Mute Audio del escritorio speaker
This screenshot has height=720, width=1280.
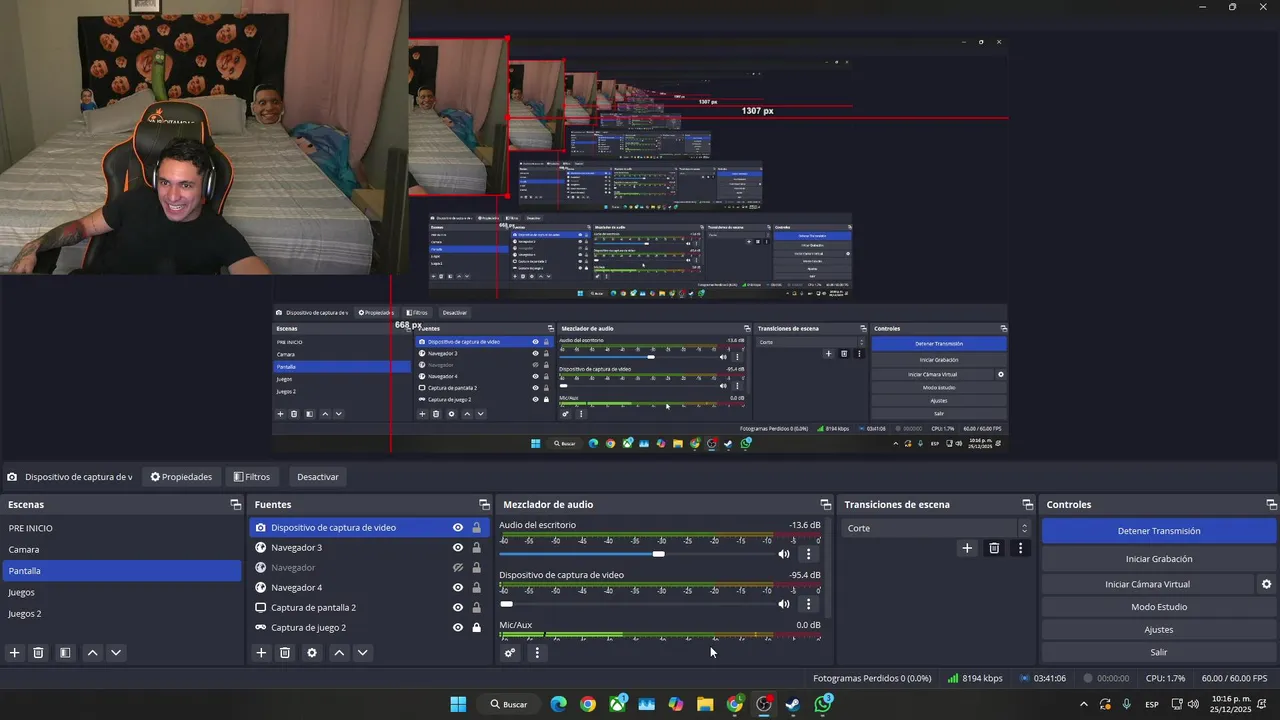[x=784, y=554]
